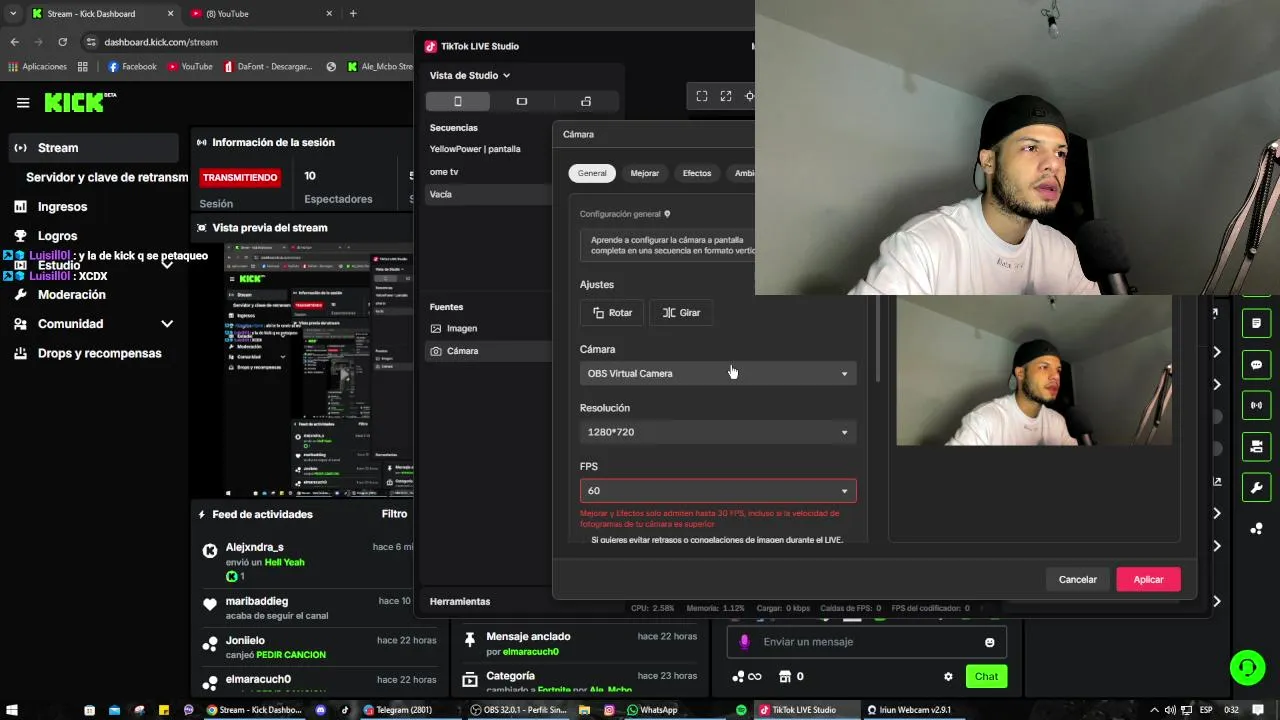Screen dimensions: 1280x720
Task: Open Stream in Kick sidebar
Action: click(x=93, y=148)
